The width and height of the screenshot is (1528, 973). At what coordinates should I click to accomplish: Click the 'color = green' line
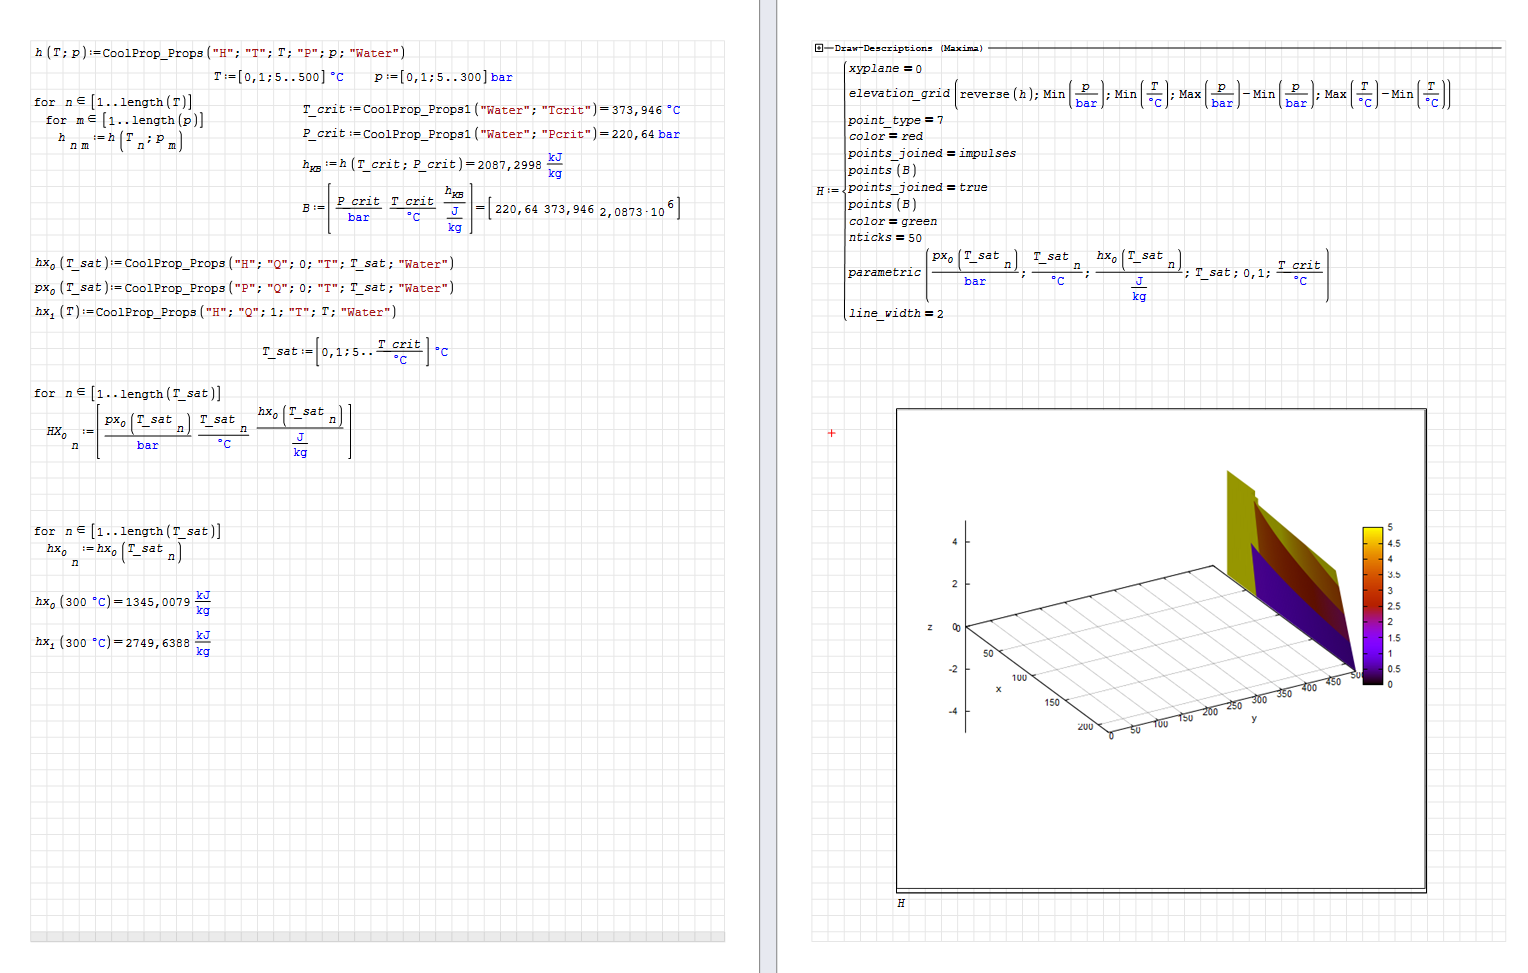pos(892,222)
